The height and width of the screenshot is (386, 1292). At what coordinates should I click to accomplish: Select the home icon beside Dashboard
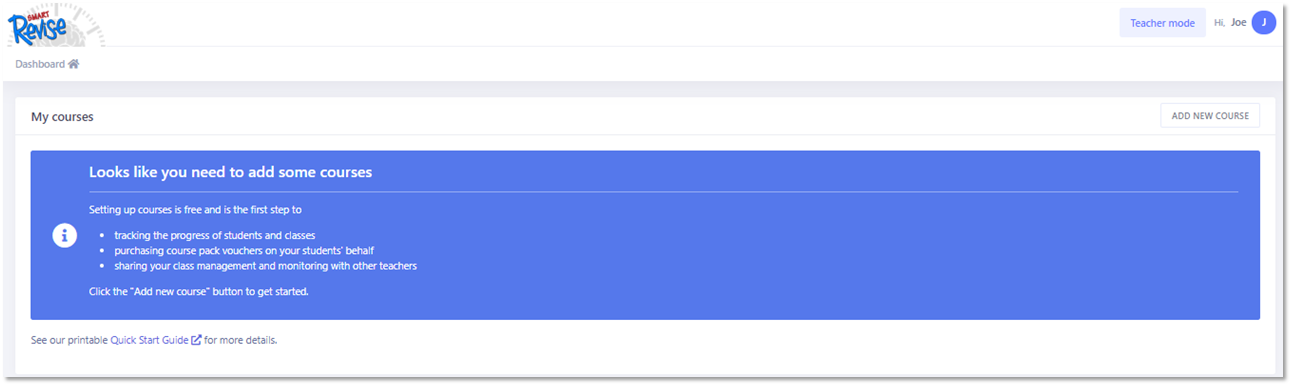(73, 64)
